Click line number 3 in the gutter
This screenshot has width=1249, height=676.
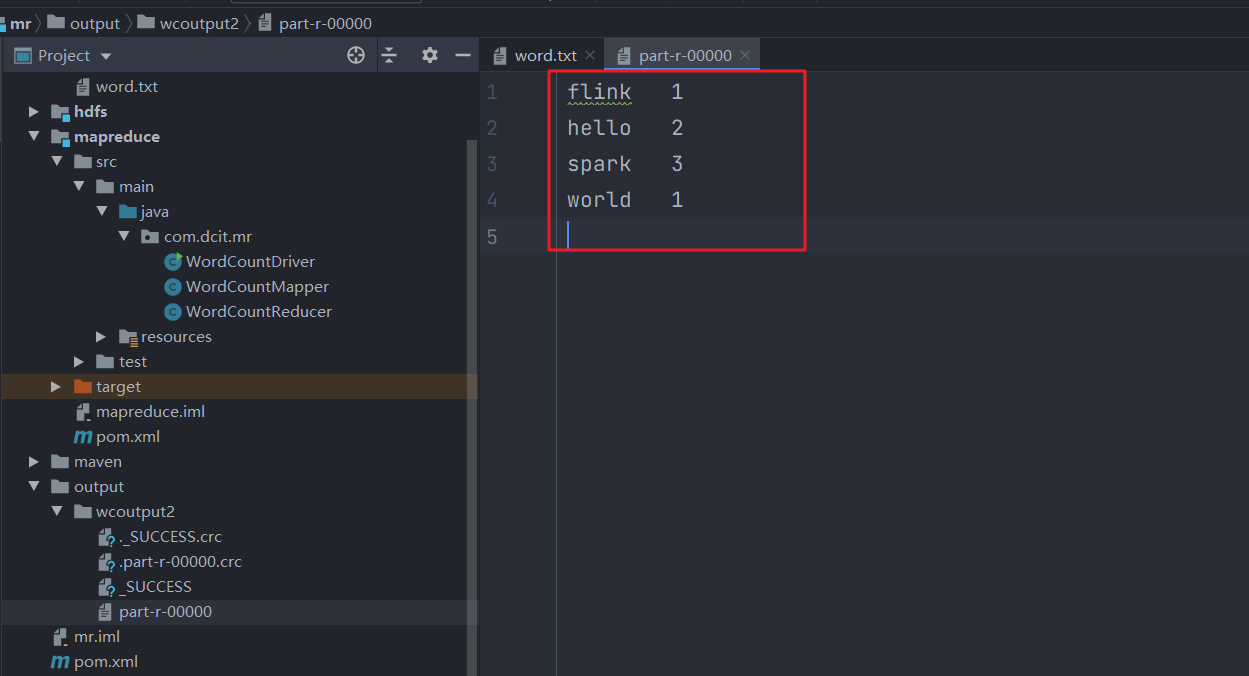(x=491, y=164)
